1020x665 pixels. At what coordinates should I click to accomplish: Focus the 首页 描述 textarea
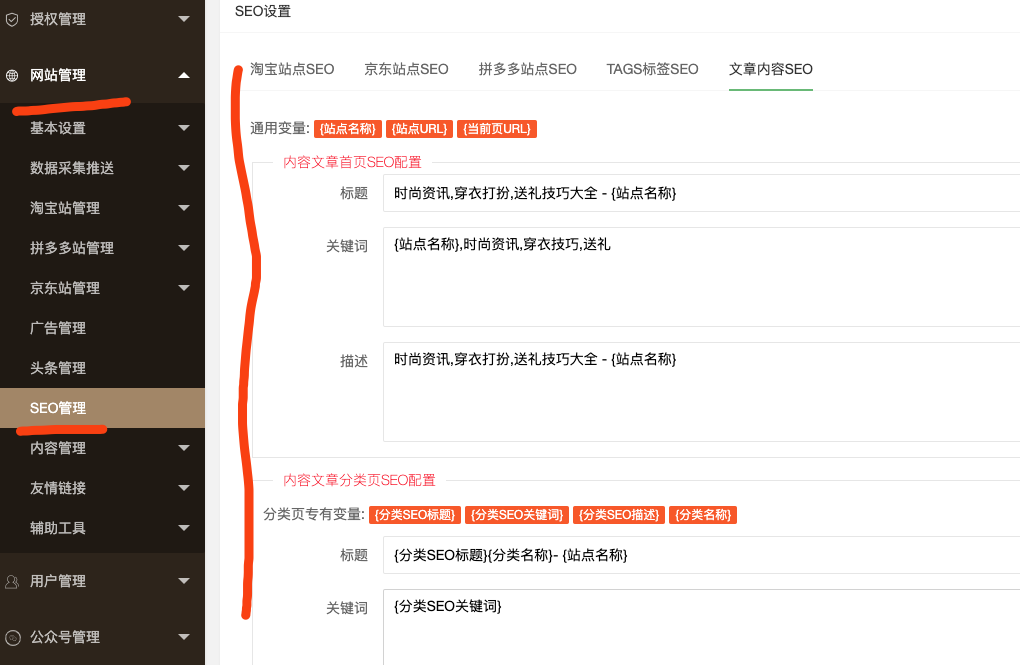tap(701, 392)
